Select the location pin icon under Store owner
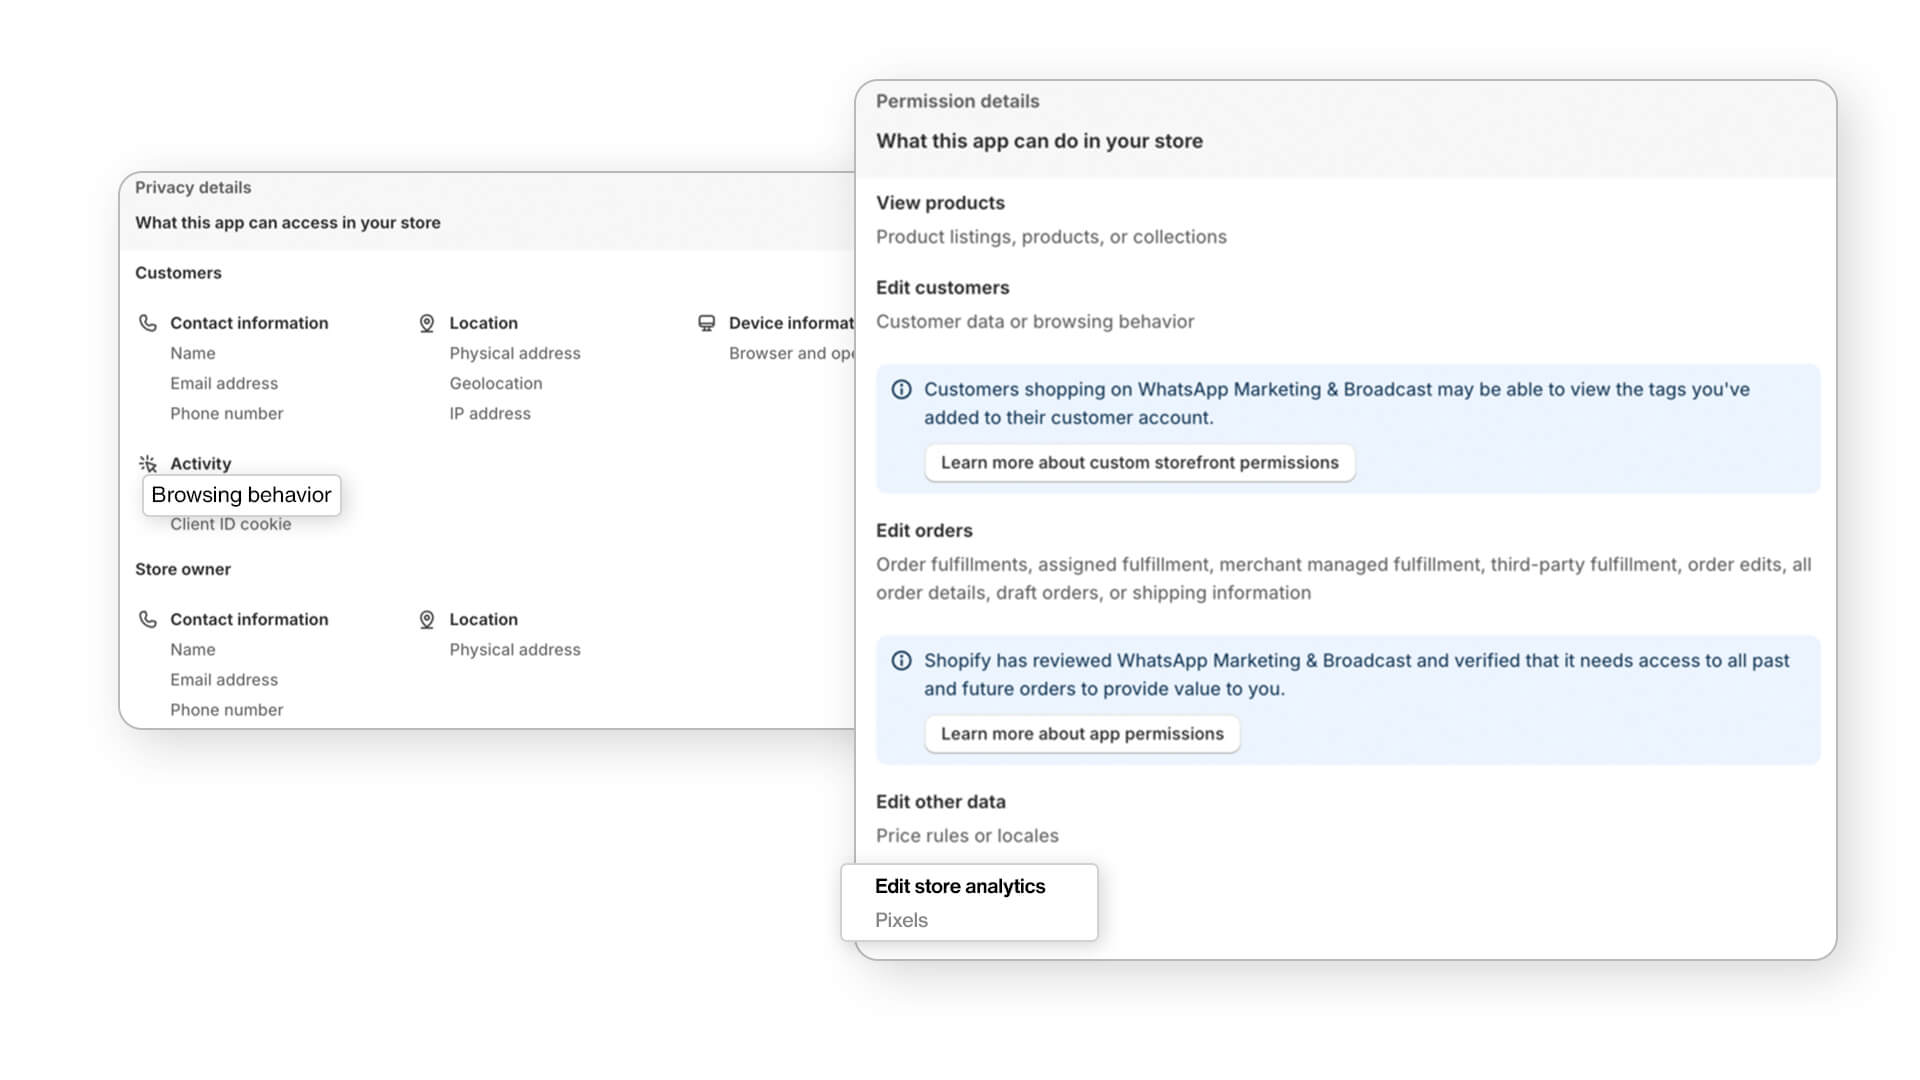The height and width of the screenshot is (1080, 1920). coord(426,619)
